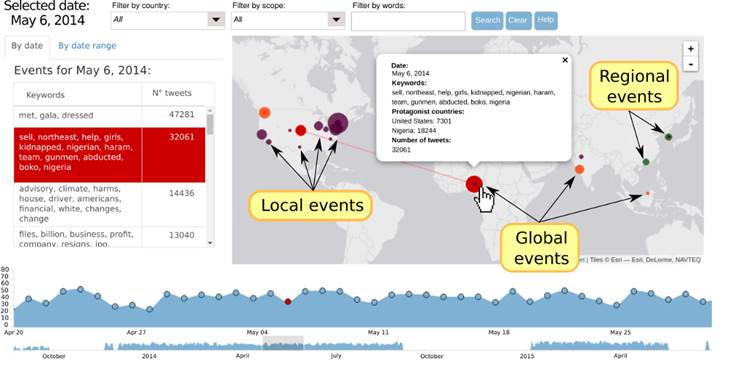
Task: Click the Clear button
Action: tap(518, 20)
